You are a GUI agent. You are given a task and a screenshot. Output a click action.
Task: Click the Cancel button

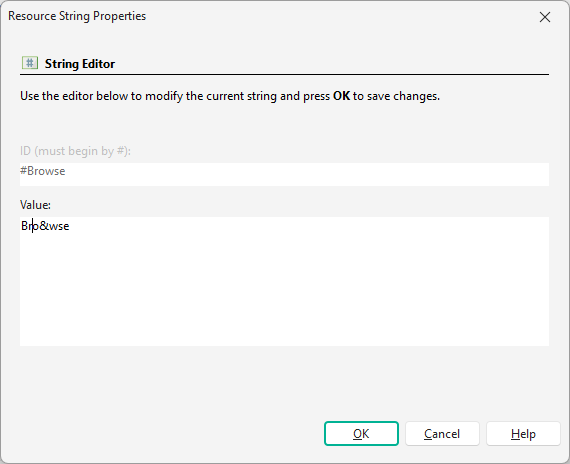442,433
